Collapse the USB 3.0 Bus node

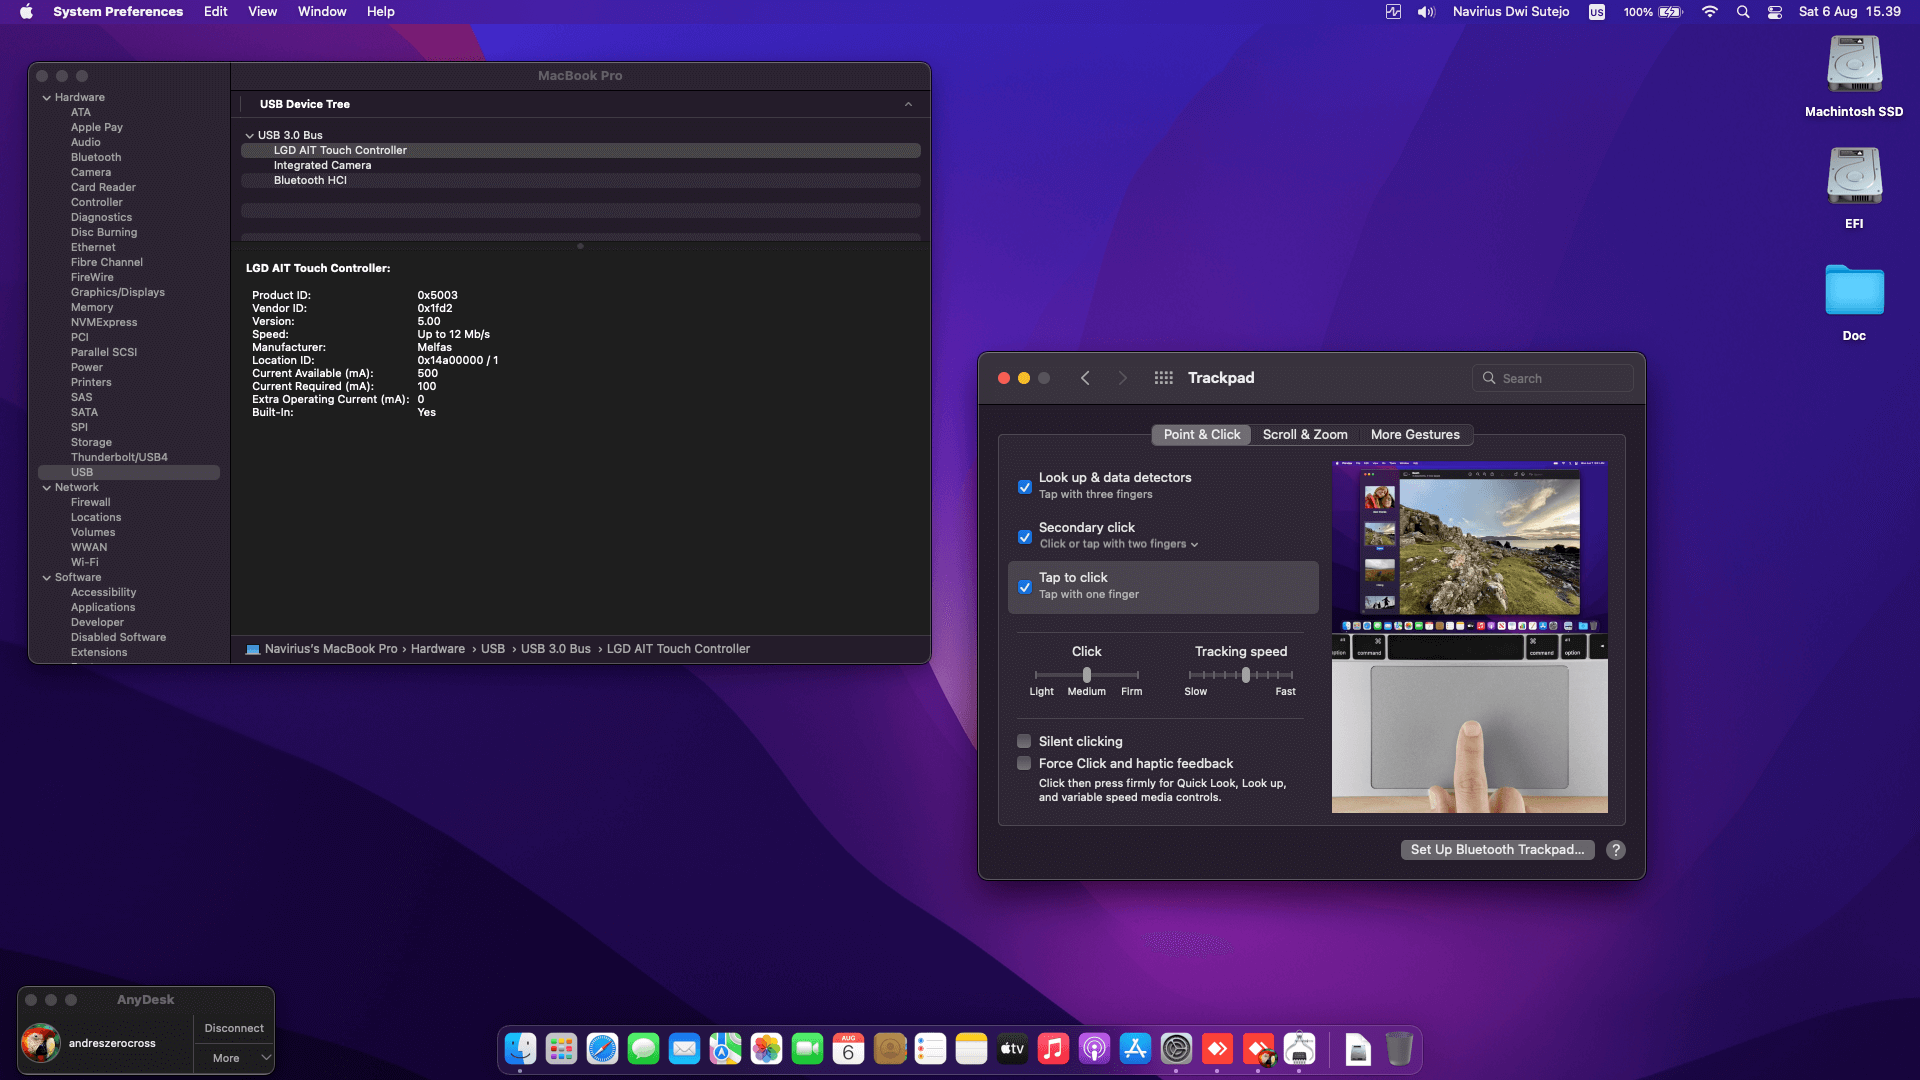(x=249, y=136)
